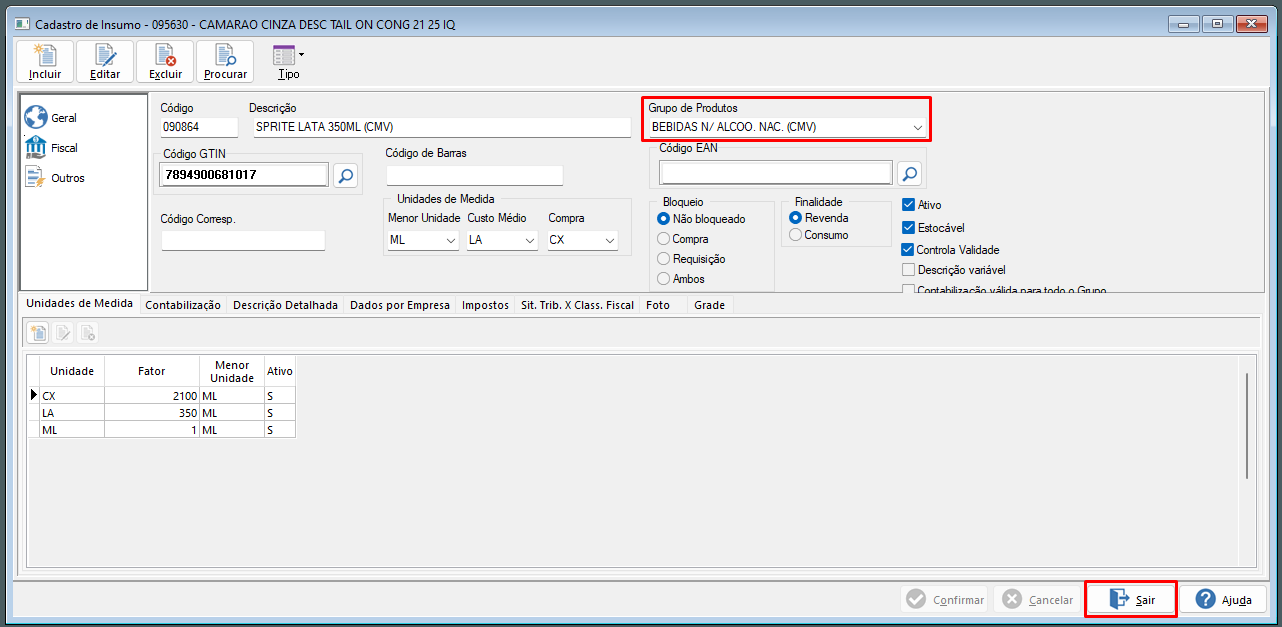Click the Menor Unidade column header
Viewport: 1282px width, 627px height.
[232, 371]
